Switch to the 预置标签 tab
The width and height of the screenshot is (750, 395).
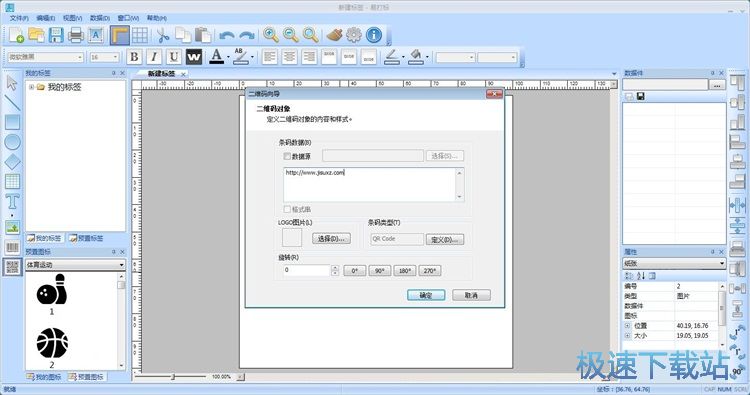click(x=86, y=238)
